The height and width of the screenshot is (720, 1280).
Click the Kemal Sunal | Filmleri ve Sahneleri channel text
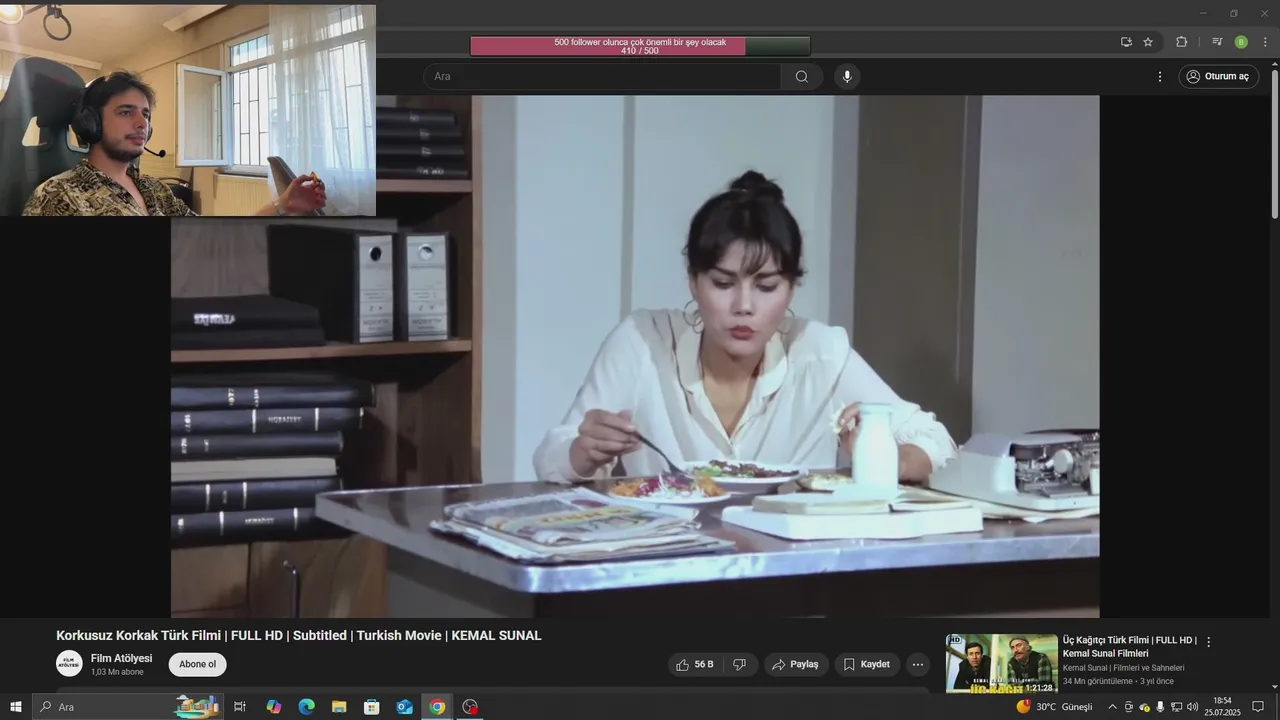pyautogui.click(x=1123, y=668)
